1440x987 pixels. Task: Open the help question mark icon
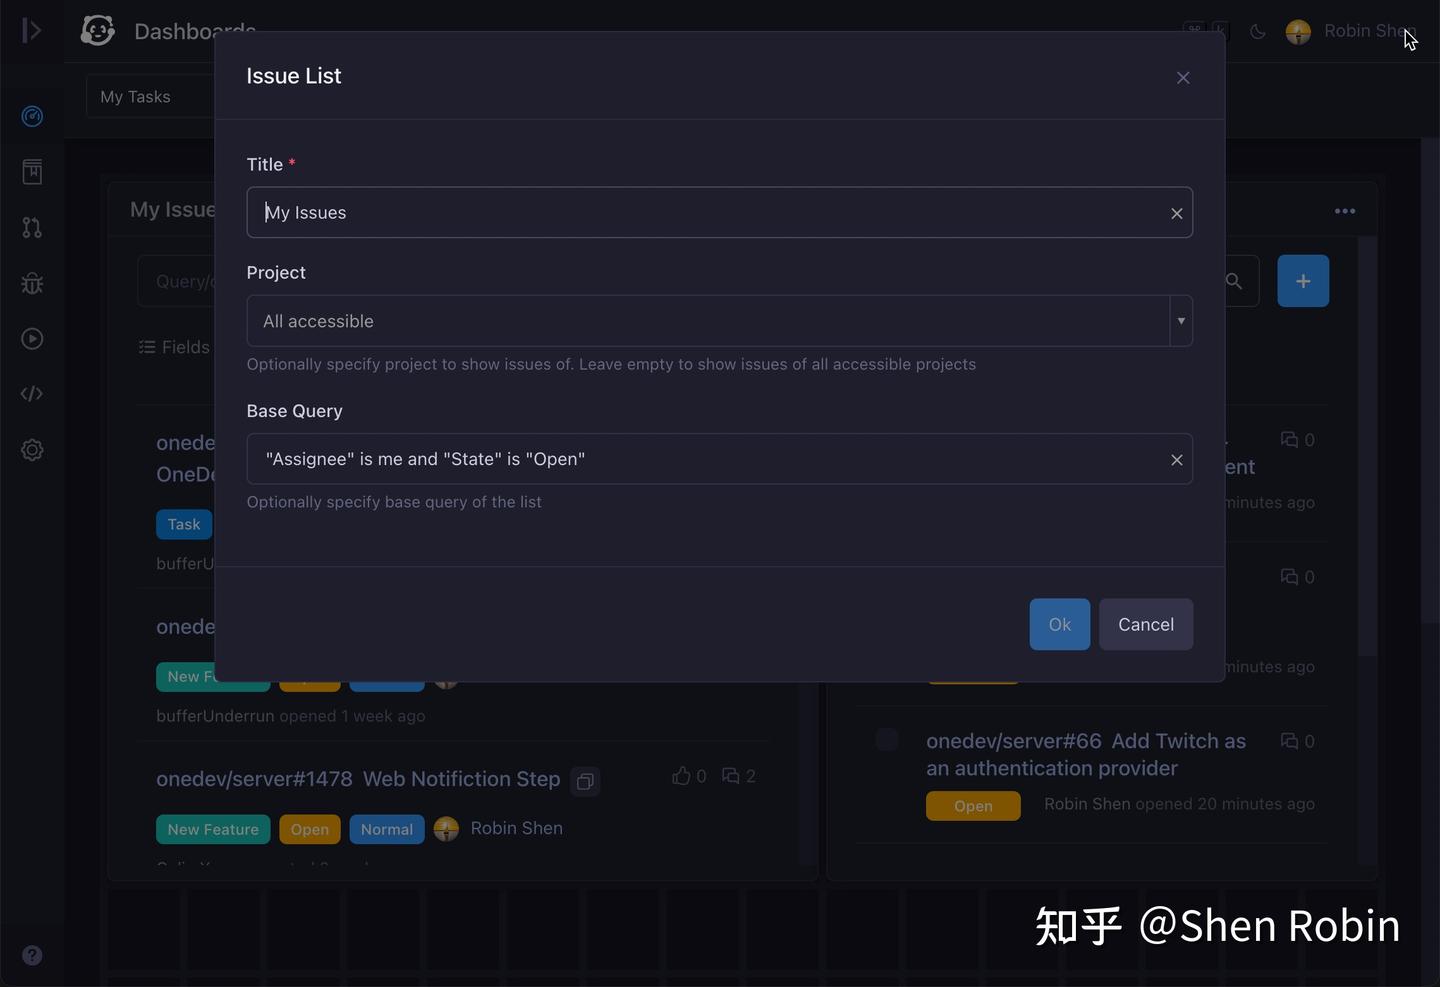(32, 955)
